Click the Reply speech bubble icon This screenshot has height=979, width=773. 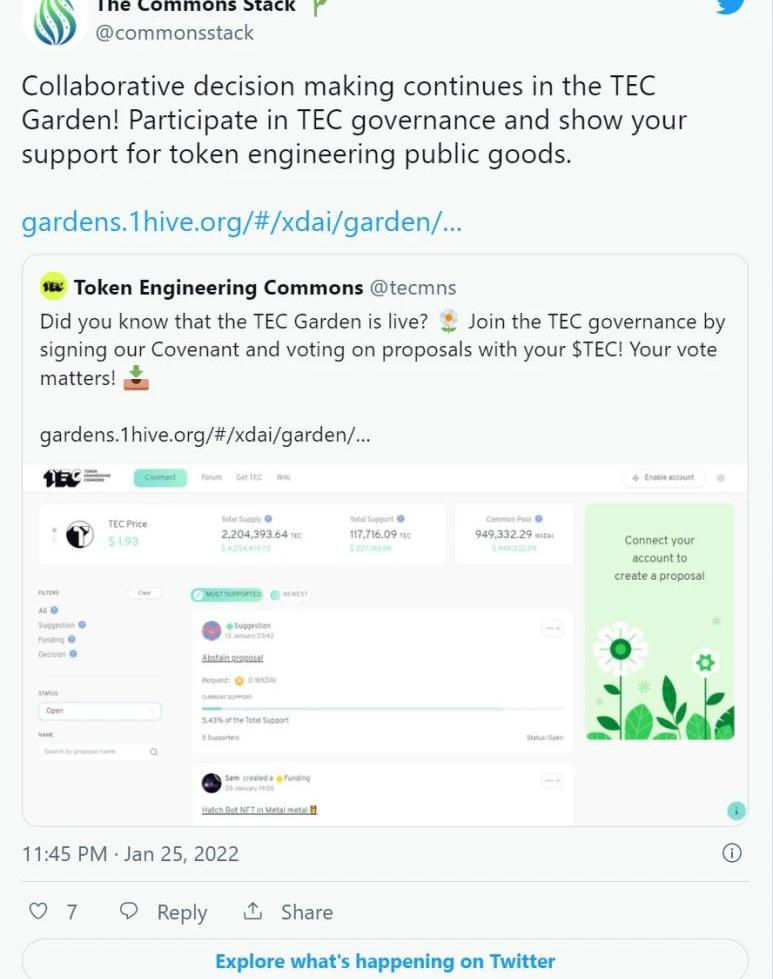[x=129, y=911]
